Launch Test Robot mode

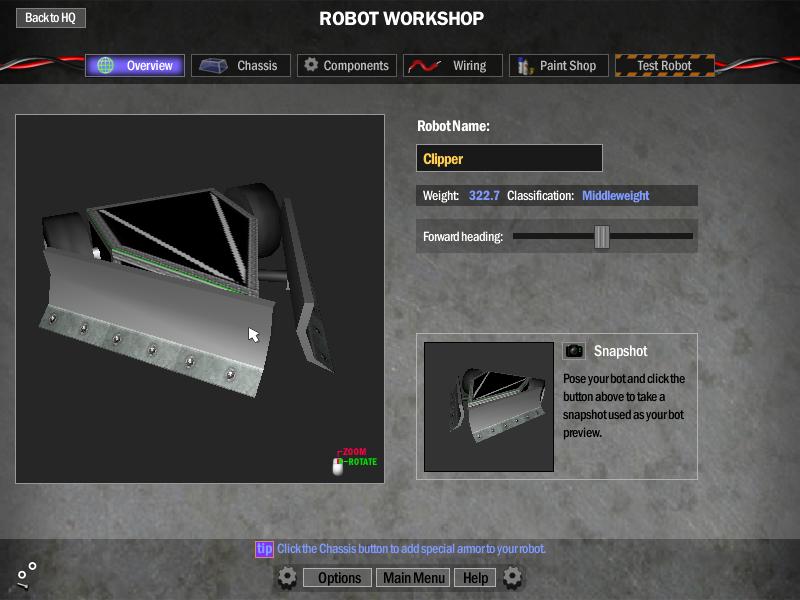tap(665, 65)
